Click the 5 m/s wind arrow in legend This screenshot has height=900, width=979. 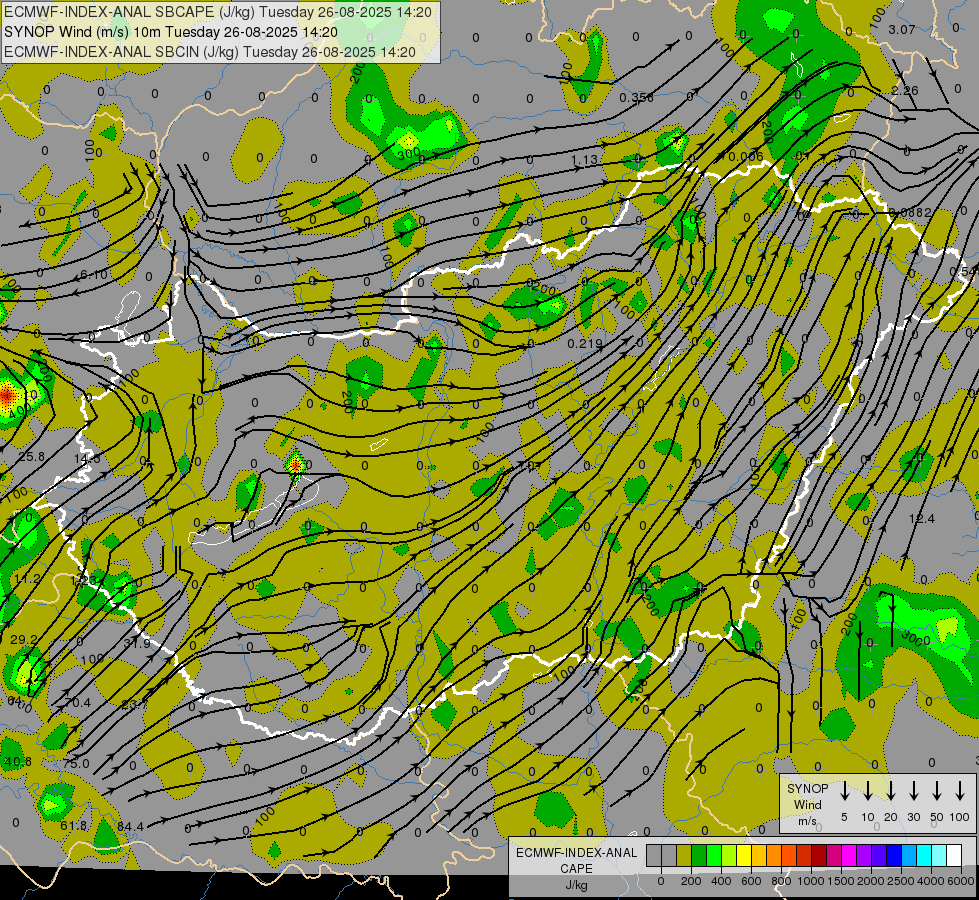coord(844,791)
